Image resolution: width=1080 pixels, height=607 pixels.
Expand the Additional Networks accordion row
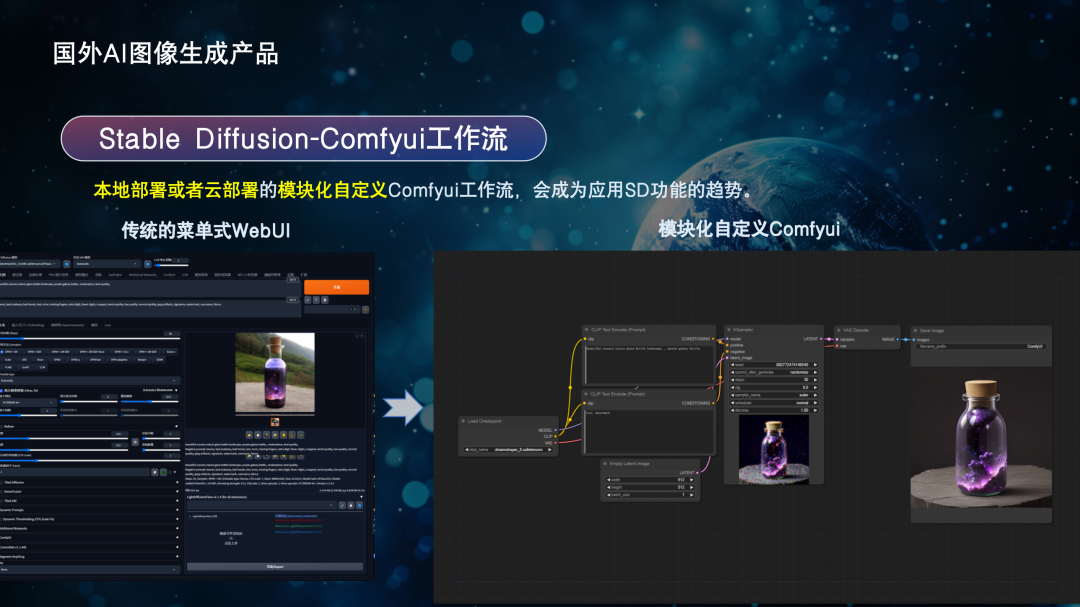point(90,528)
